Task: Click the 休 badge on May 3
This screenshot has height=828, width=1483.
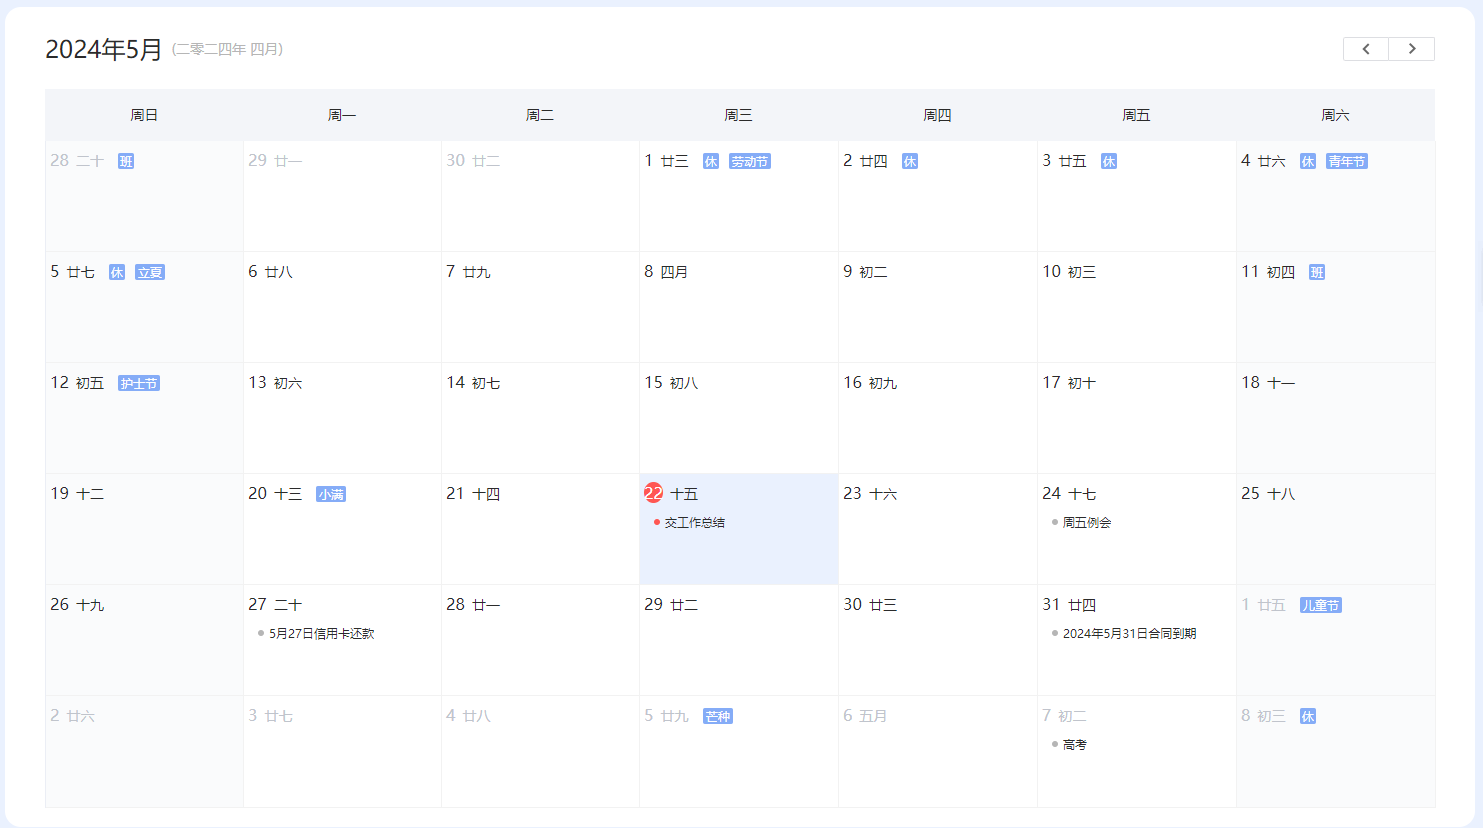Action: click(x=1109, y=161)
